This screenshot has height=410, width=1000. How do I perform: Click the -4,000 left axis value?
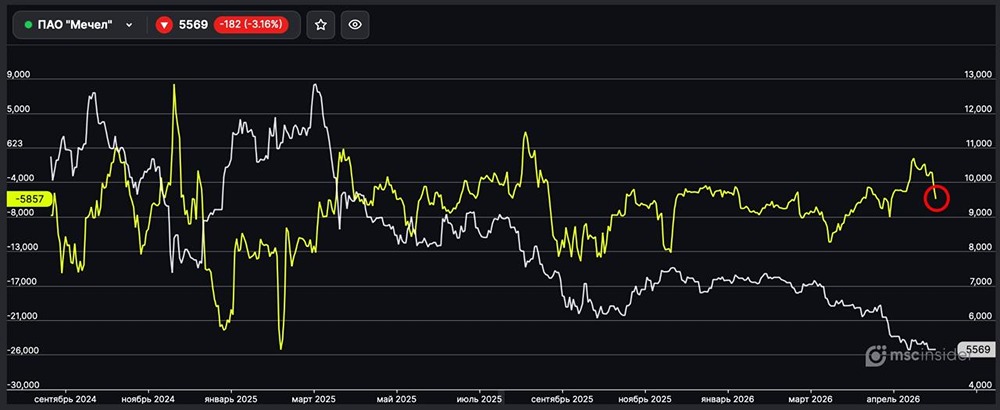(18, 179)
